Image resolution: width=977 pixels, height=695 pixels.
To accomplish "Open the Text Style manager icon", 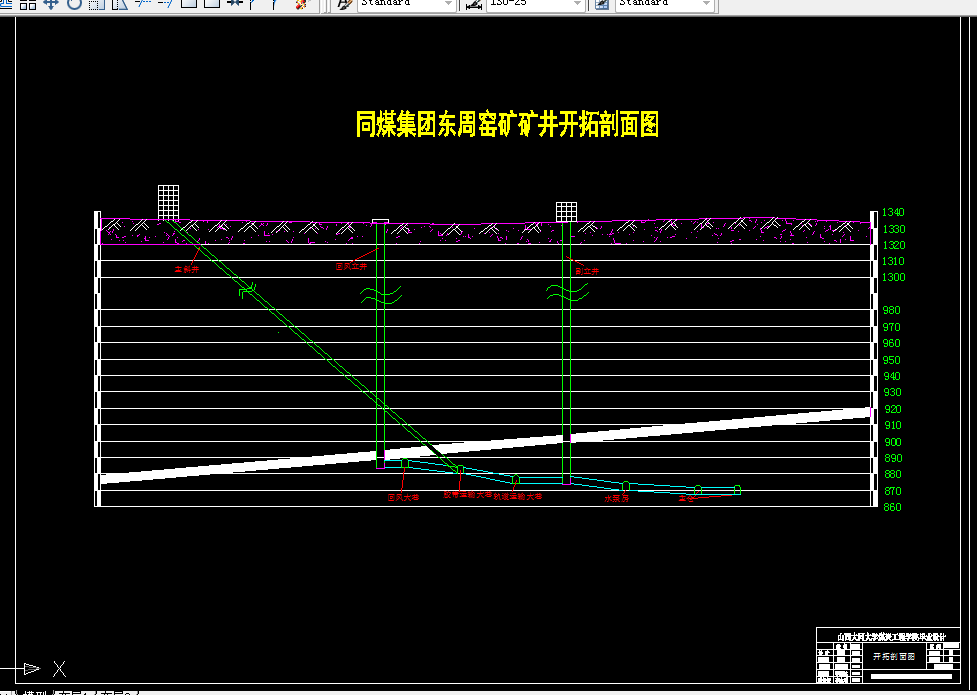I will point(345,4).
